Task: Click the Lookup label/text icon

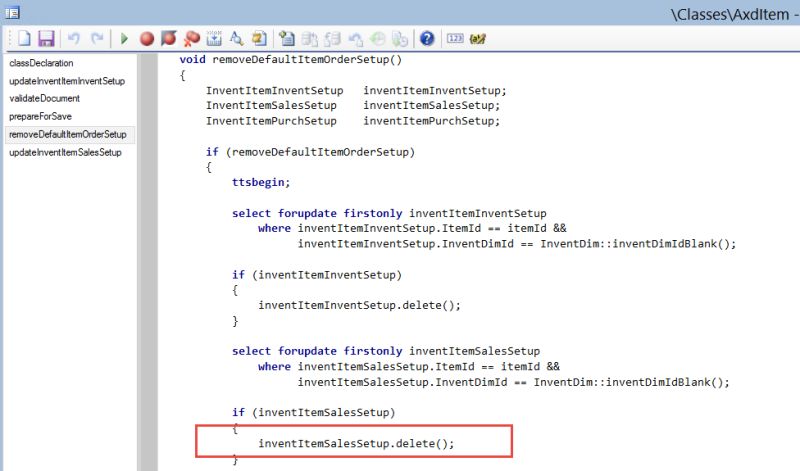Action: (259, 38)
